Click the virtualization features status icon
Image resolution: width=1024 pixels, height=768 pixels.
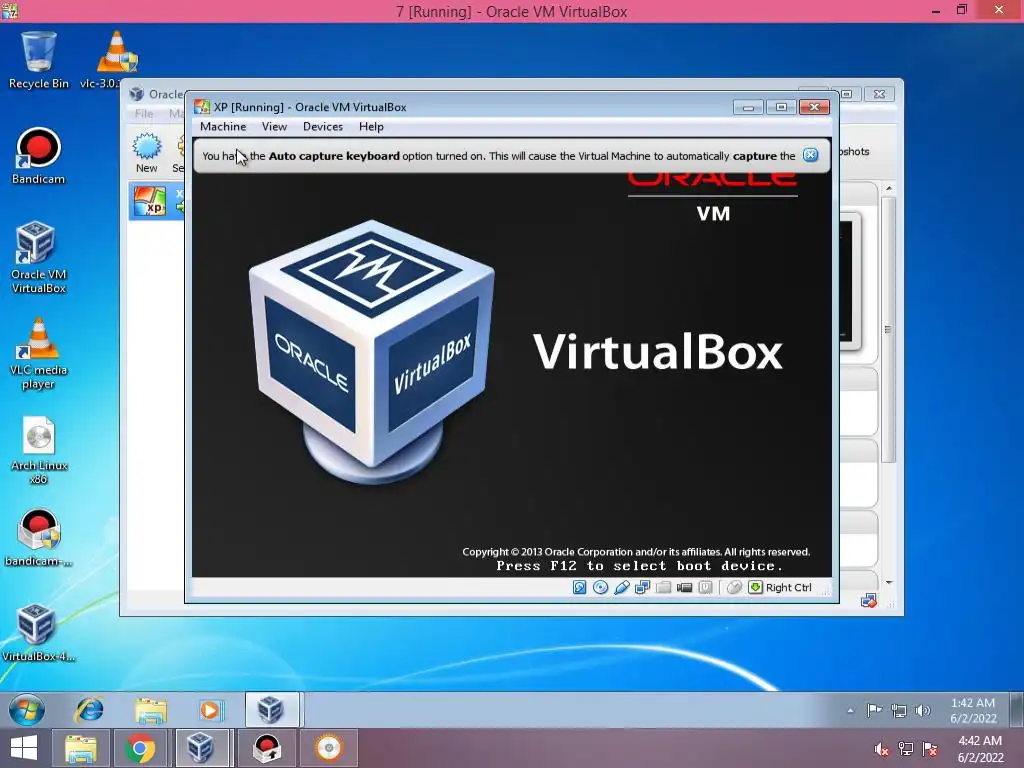coord(705,587)
